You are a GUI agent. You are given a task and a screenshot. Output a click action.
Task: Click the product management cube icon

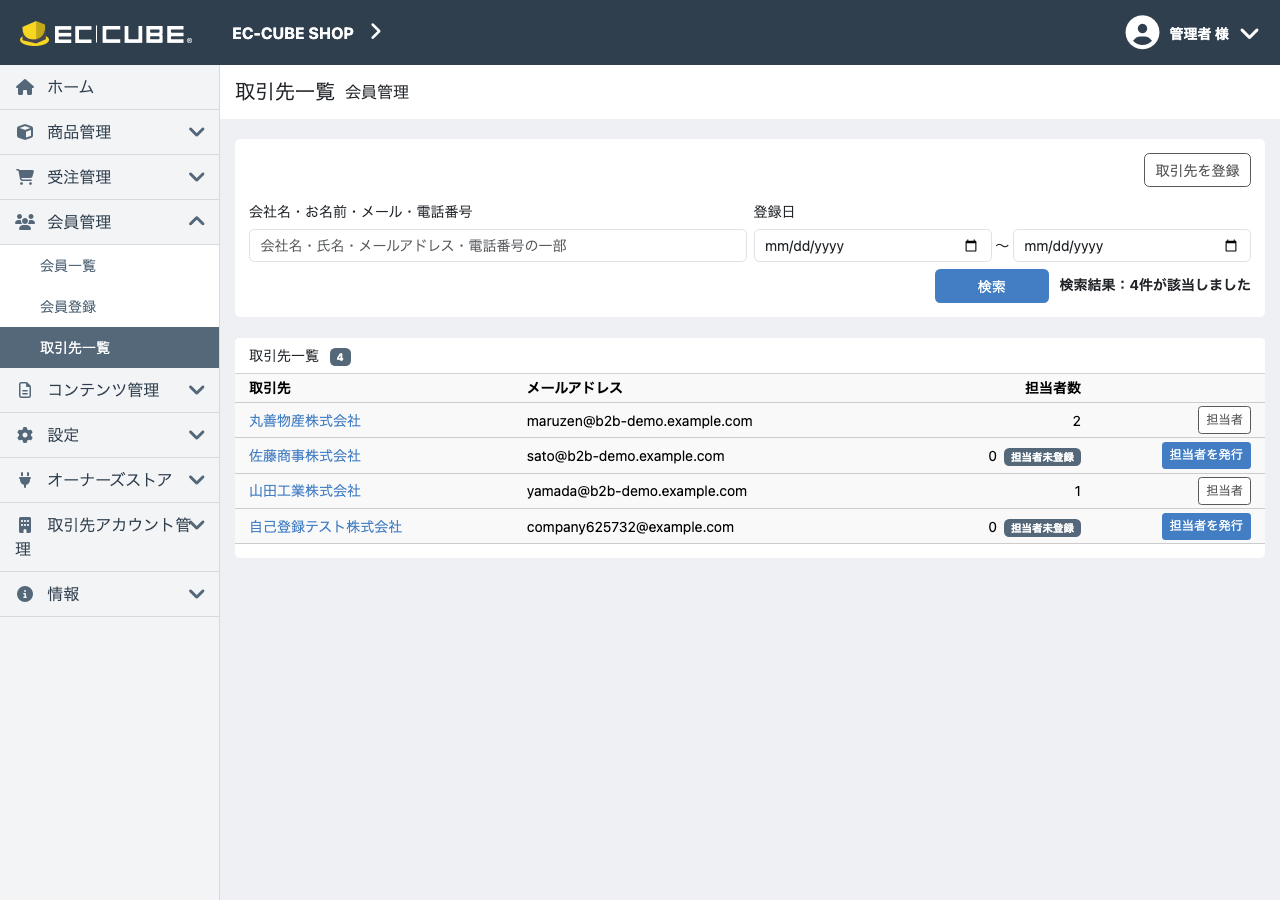25,132
